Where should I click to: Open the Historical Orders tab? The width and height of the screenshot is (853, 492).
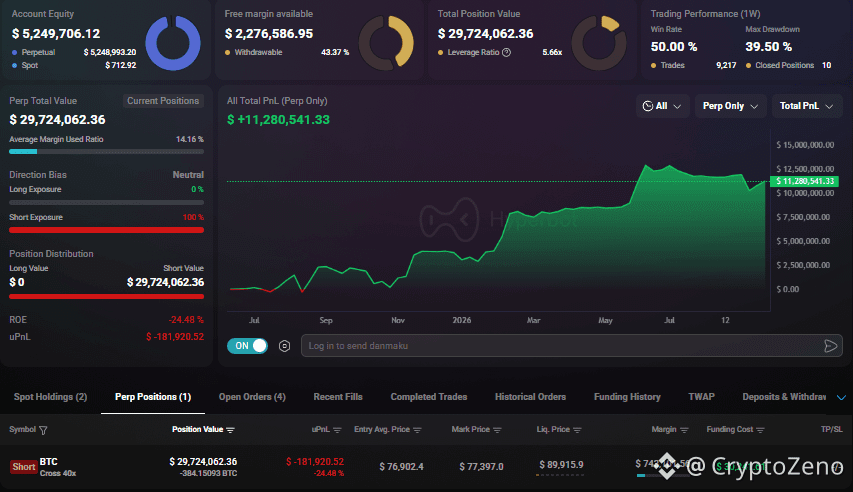(530, 397)
